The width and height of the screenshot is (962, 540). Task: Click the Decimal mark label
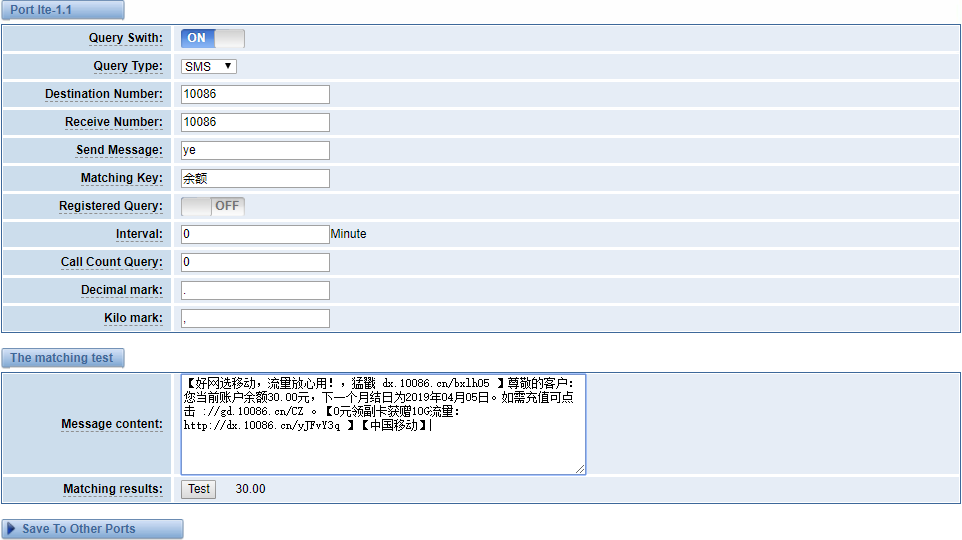[x=122, y=290]
